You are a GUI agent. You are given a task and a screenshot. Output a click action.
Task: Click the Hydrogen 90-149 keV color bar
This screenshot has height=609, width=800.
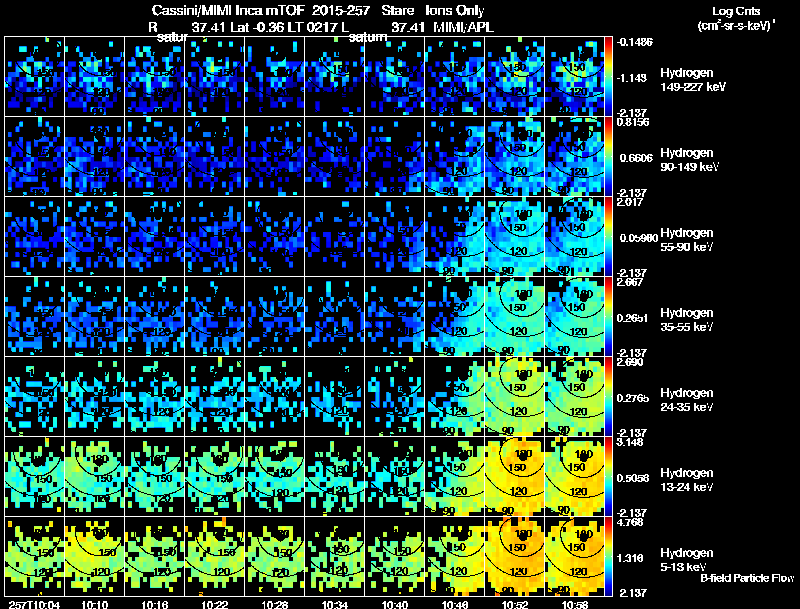(x=608, y=157)
